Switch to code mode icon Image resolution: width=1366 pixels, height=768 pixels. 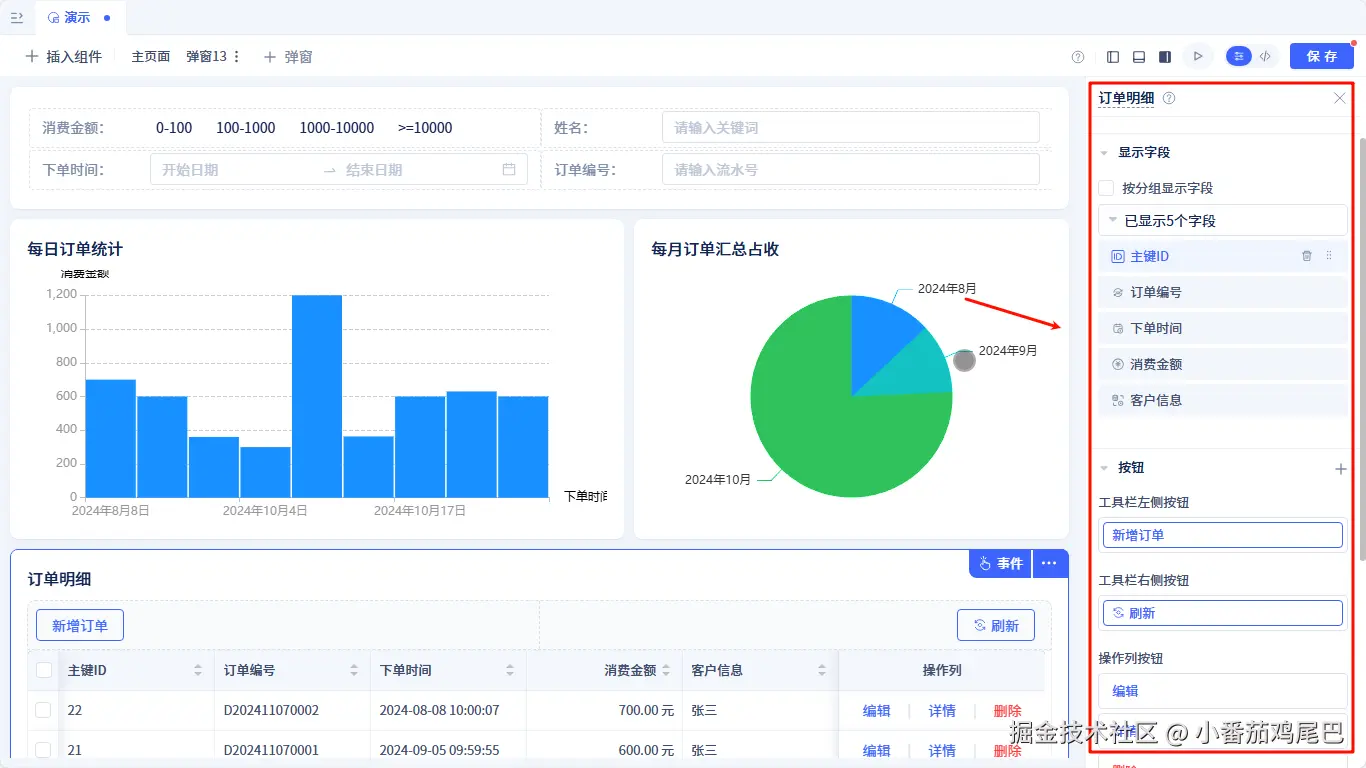coord(1266,57)
